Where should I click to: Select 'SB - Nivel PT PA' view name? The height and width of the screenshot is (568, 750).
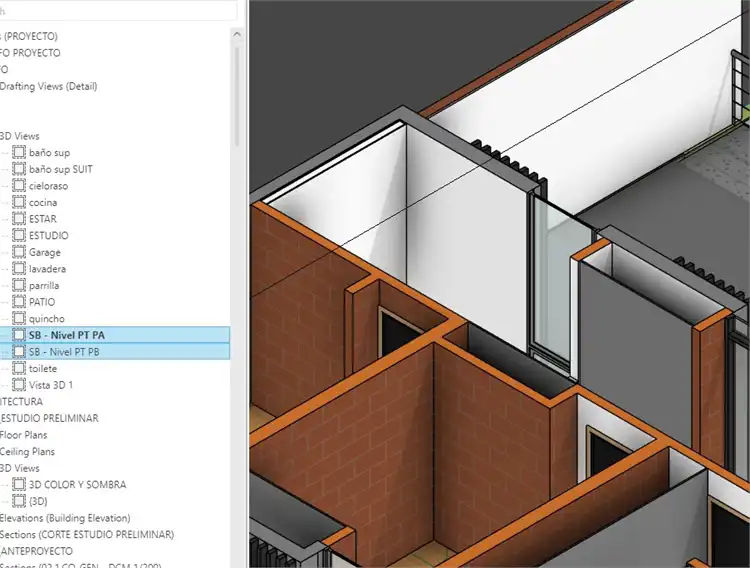pos(66,335)
